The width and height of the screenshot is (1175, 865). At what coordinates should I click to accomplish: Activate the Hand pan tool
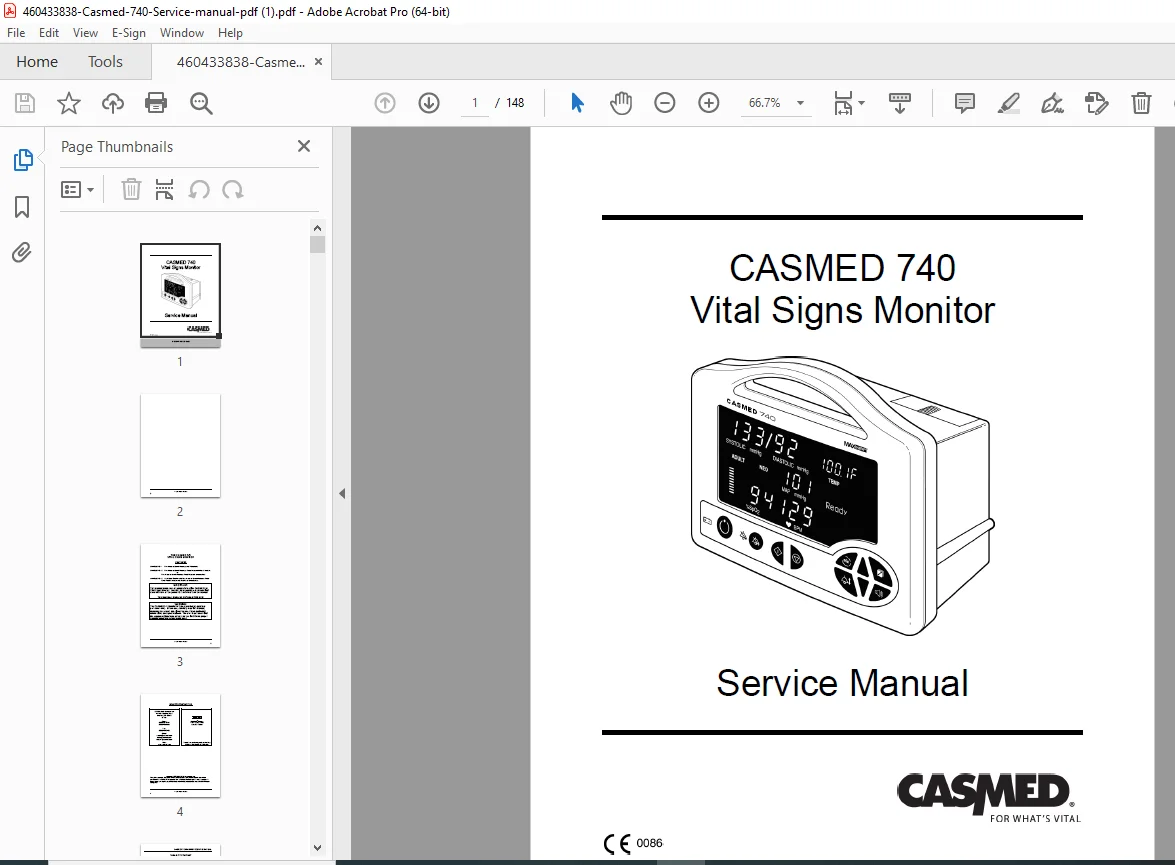pos(620,103)
